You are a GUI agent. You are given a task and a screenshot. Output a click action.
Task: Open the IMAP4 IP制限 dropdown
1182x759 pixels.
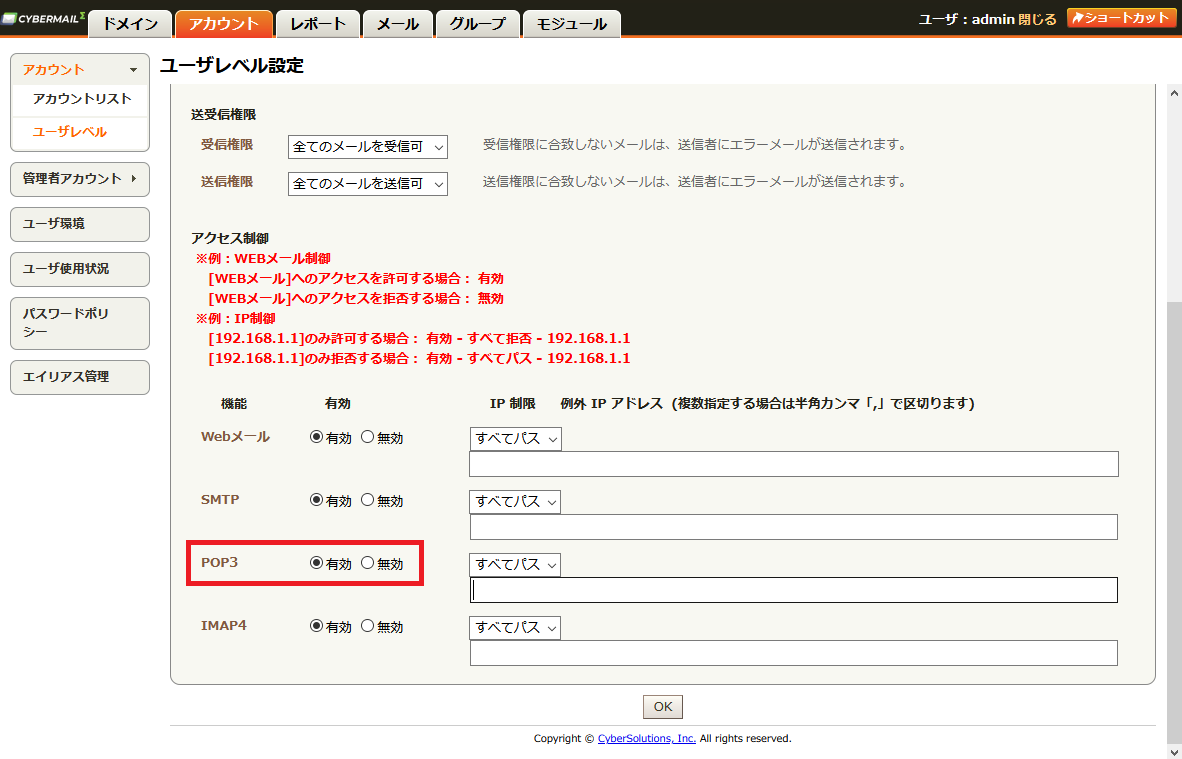click(x=516, y=628)
